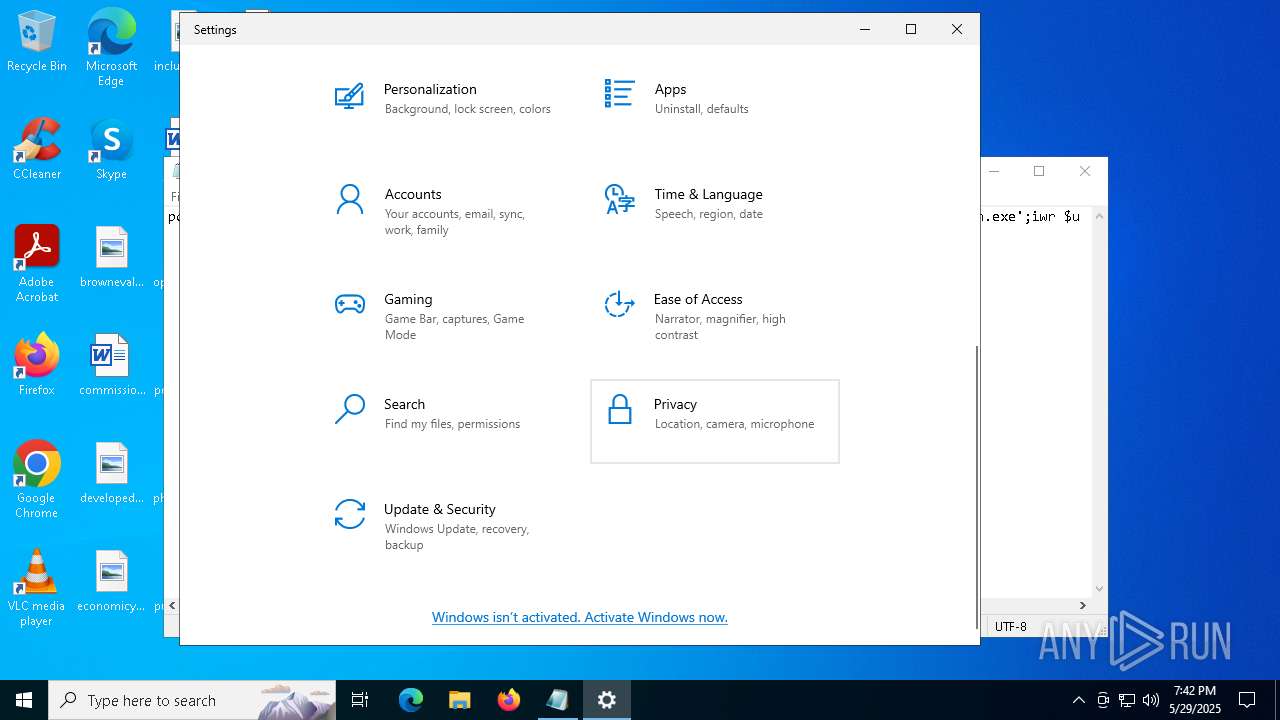Open Edge from the taskbar
This screenshot has width=1280, height=720.
tap(411, 700)
